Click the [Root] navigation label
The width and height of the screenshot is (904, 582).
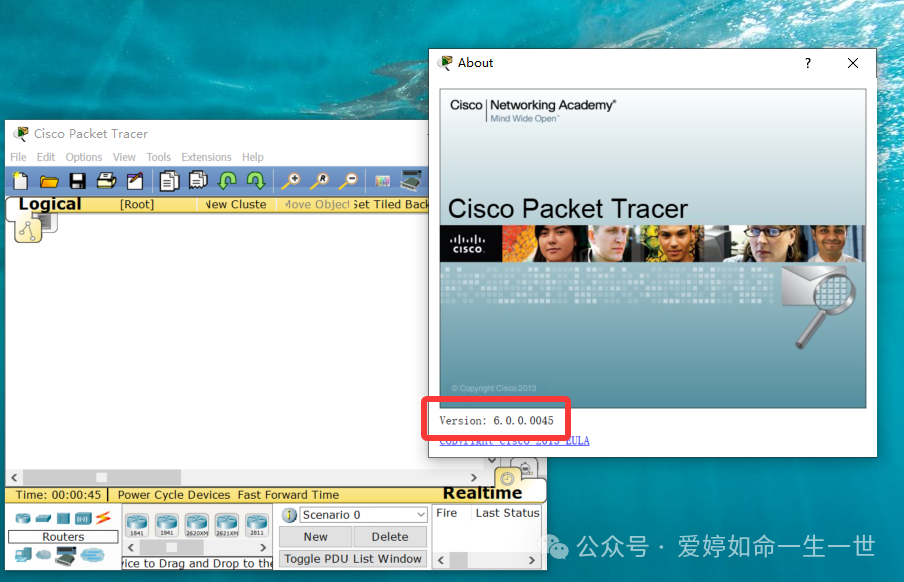137,204
